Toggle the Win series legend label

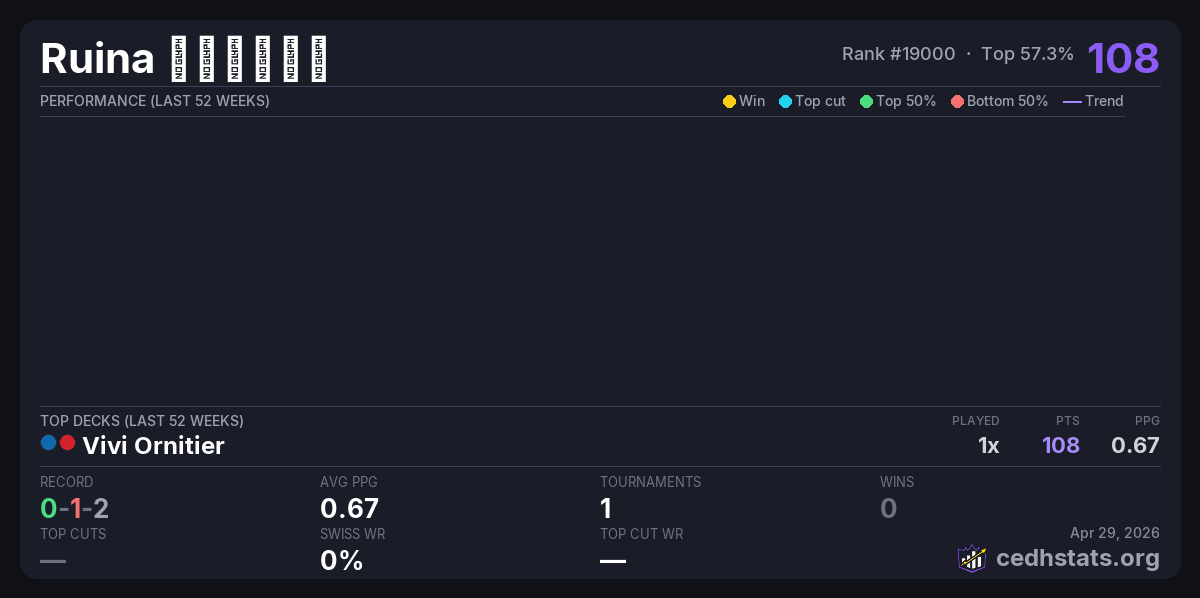752,101
